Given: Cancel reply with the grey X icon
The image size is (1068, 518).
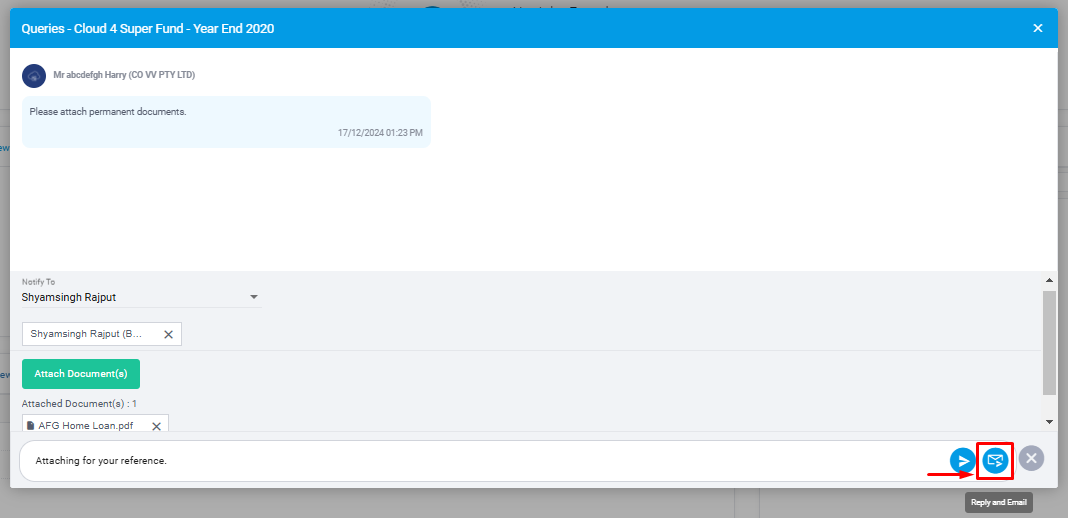Looking at the screenshot, I should tap(1031, 459).
